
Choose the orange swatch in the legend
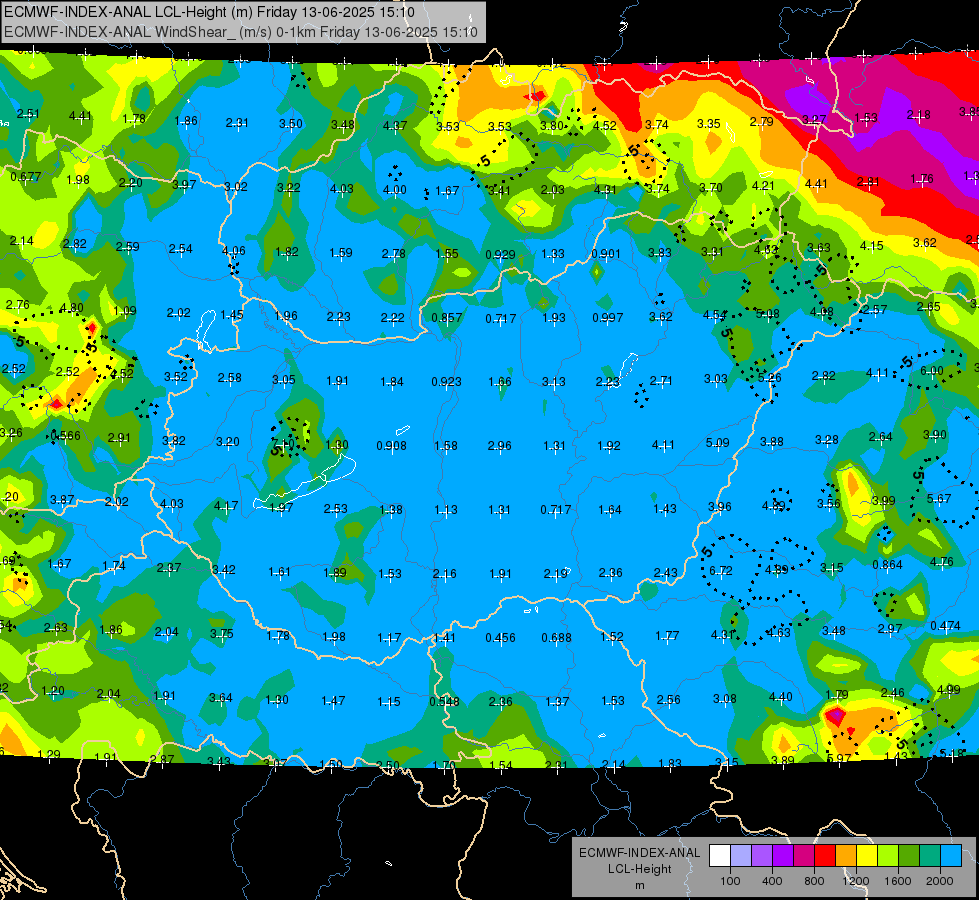coord(846,856)
